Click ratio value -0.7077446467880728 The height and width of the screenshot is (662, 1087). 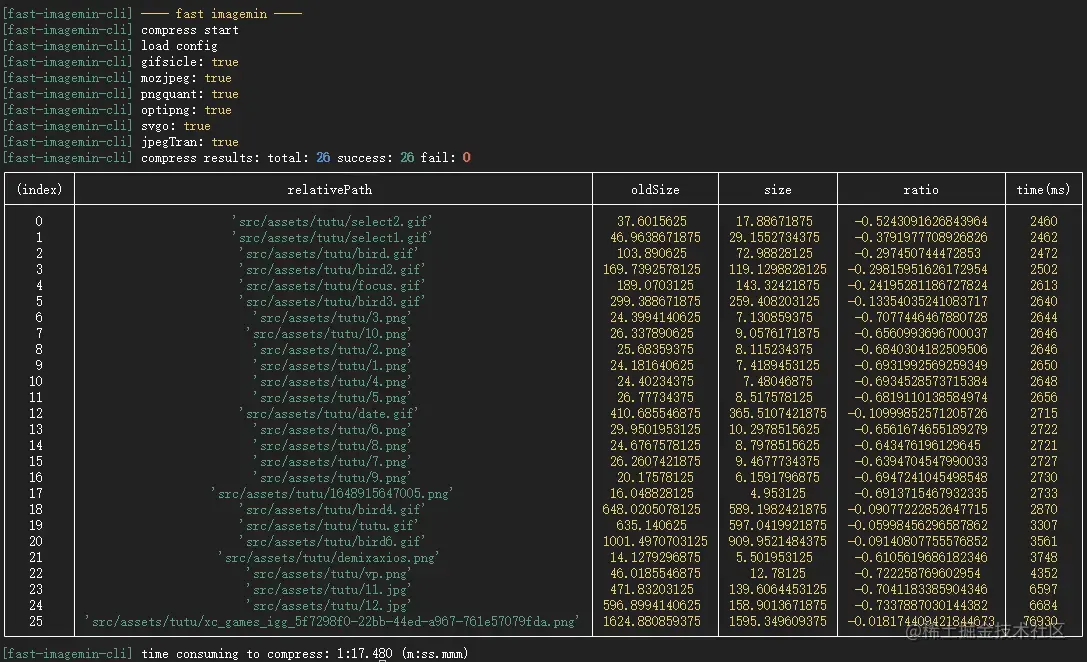pos(921,317)
